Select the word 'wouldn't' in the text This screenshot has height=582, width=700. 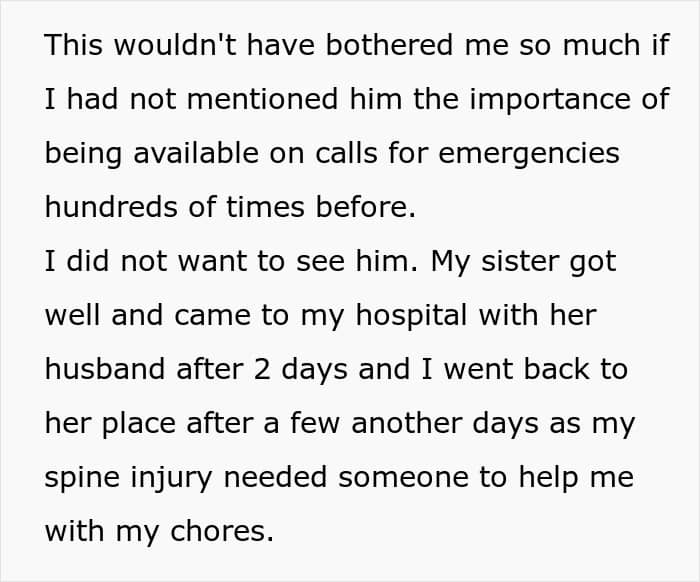[175, 45]
